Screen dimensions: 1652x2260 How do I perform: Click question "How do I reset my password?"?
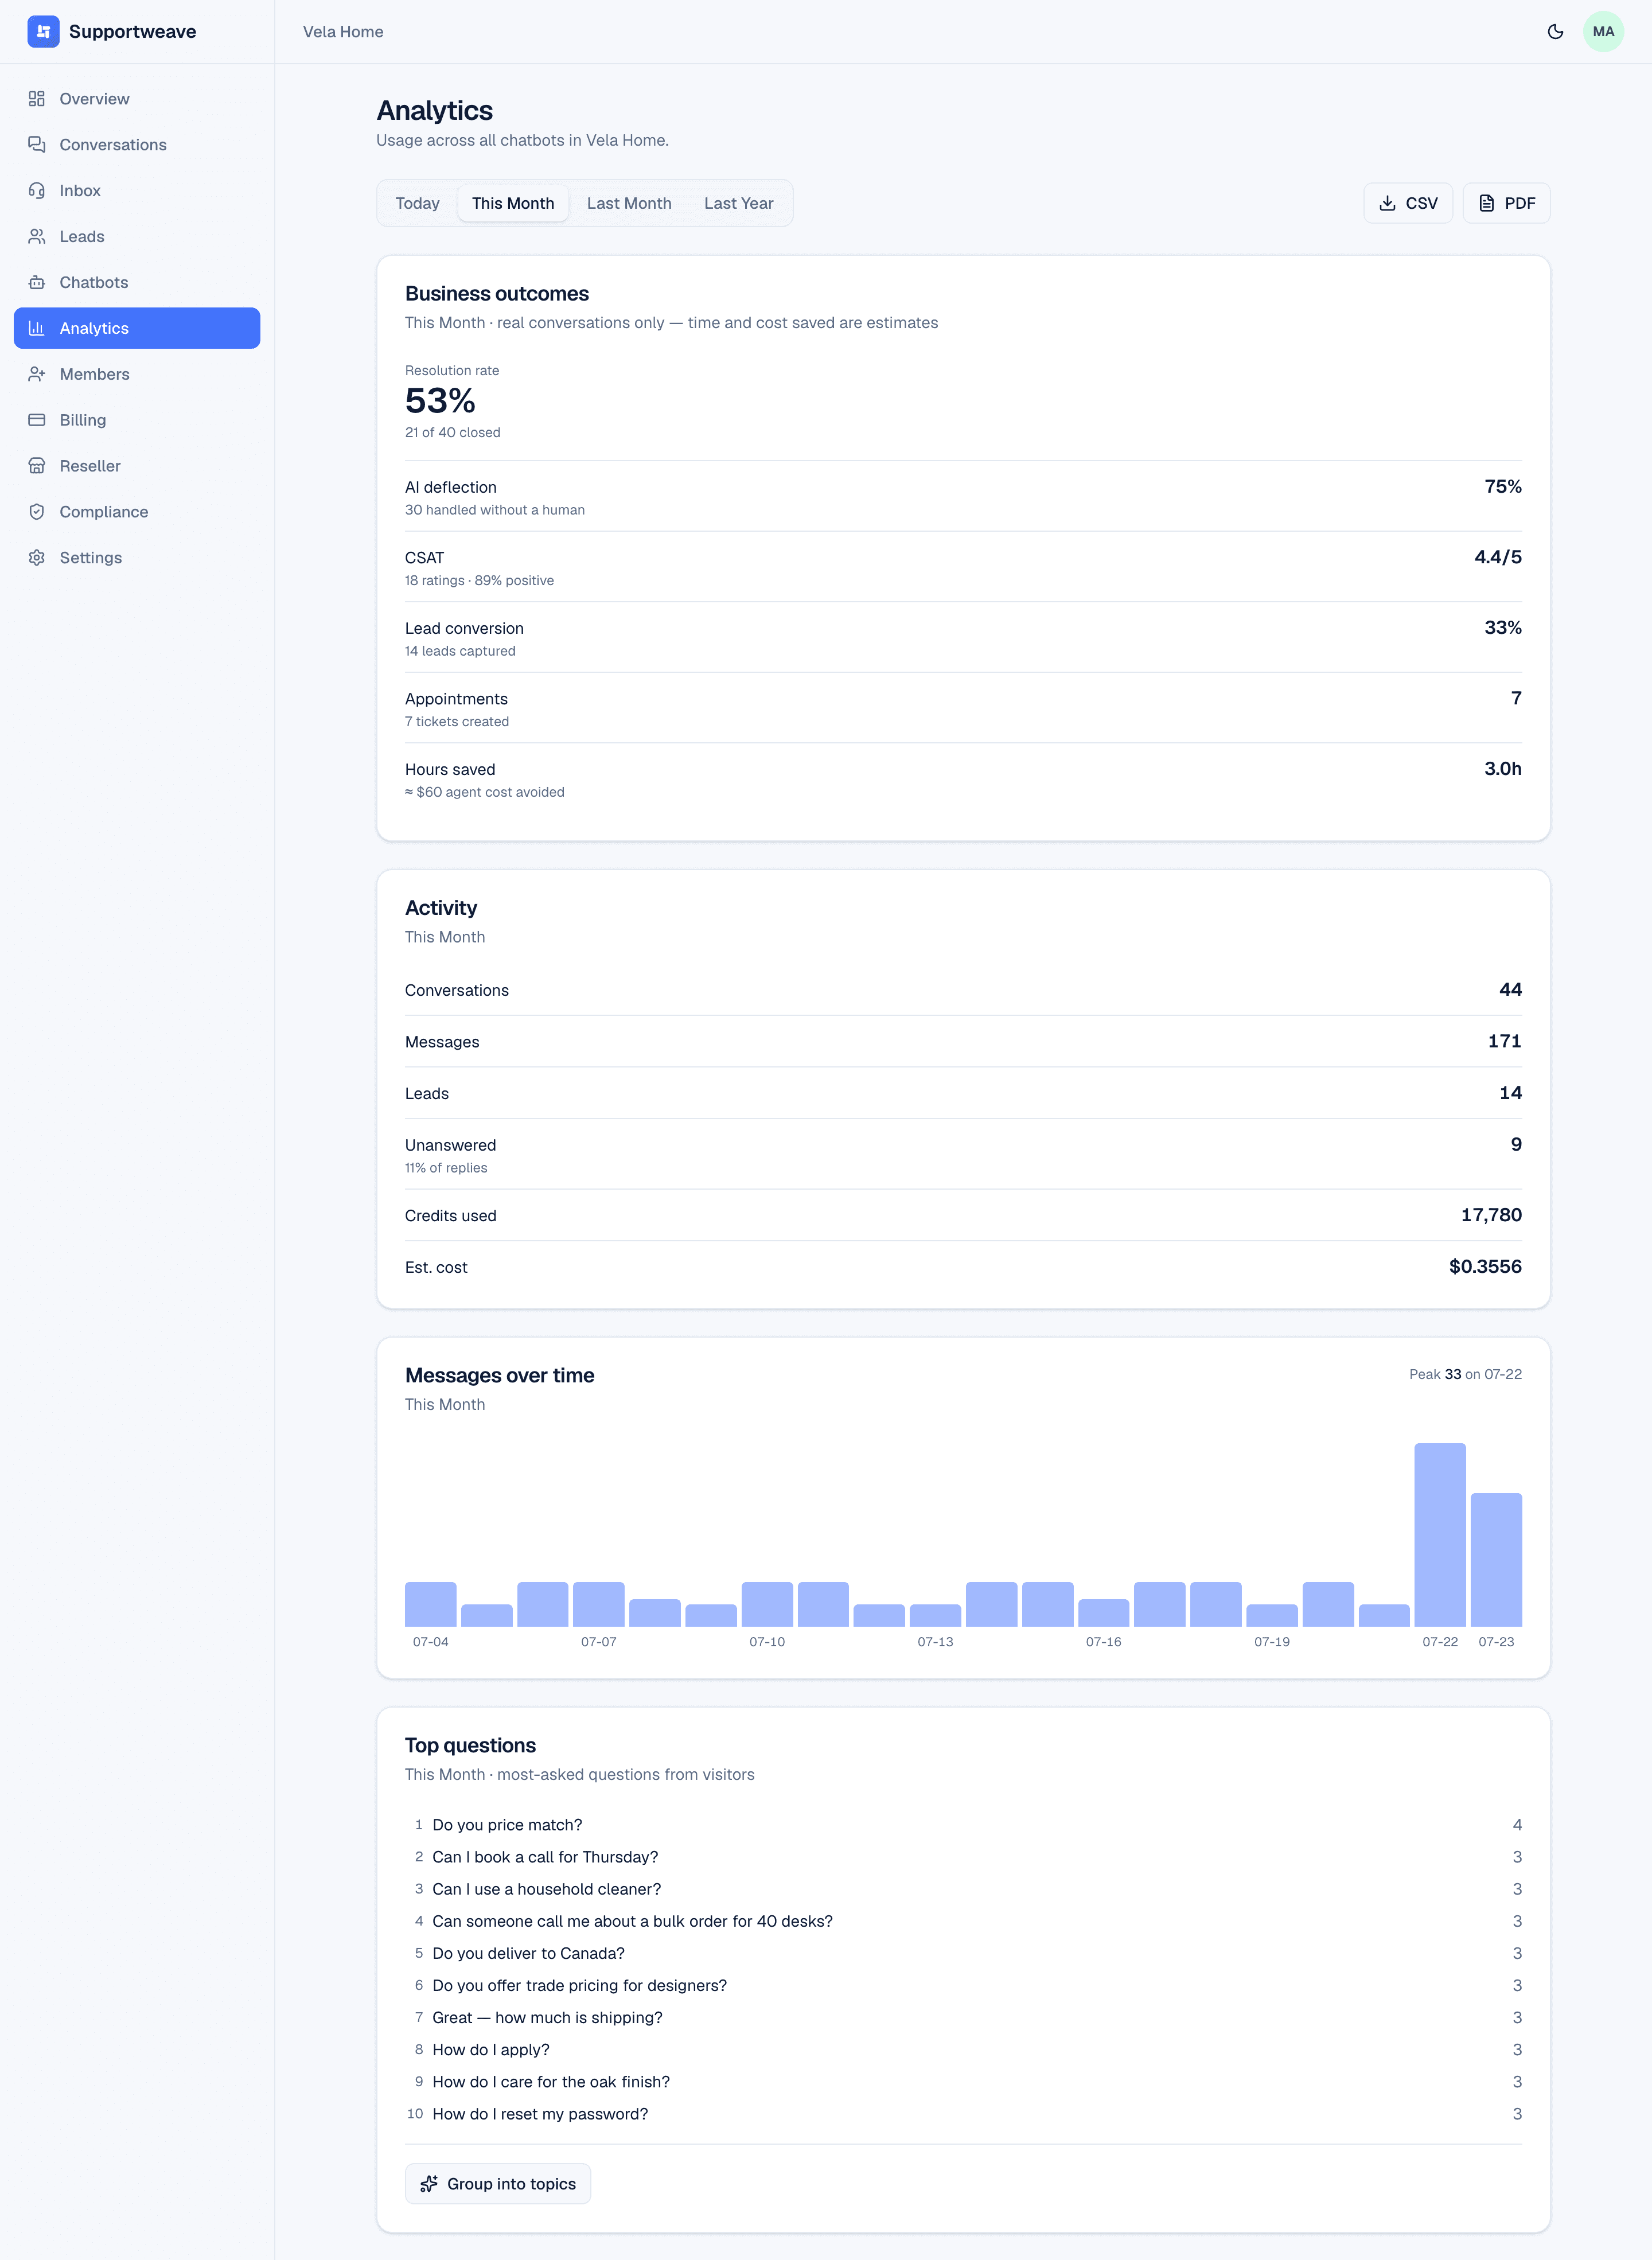(540, 2114)
